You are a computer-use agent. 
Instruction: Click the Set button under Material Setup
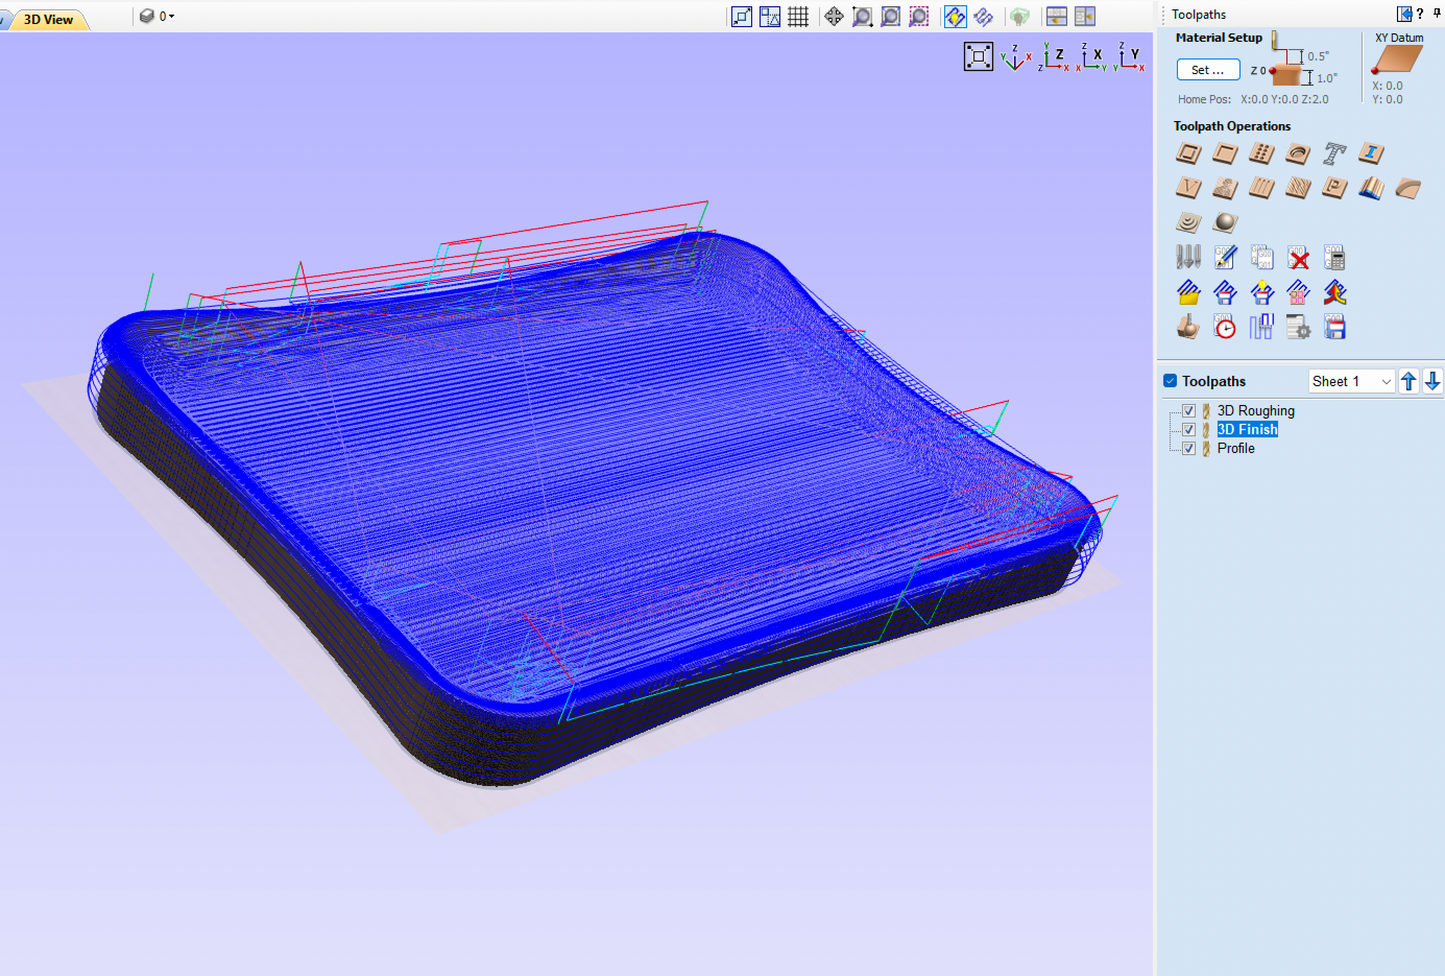pyautogui.click(x=1207, y=69)
